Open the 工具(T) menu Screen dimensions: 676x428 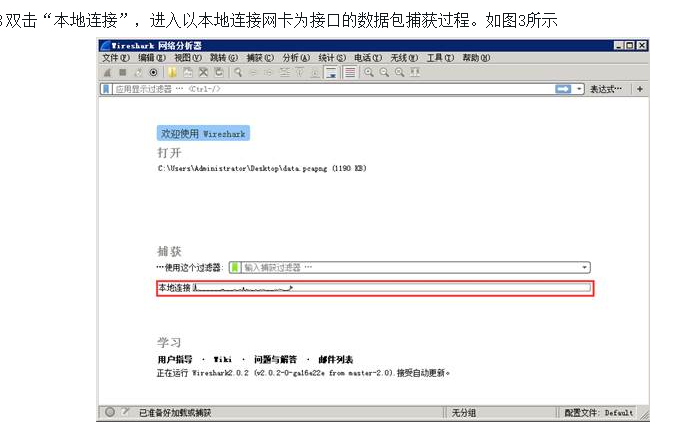(x=440, y=57)
